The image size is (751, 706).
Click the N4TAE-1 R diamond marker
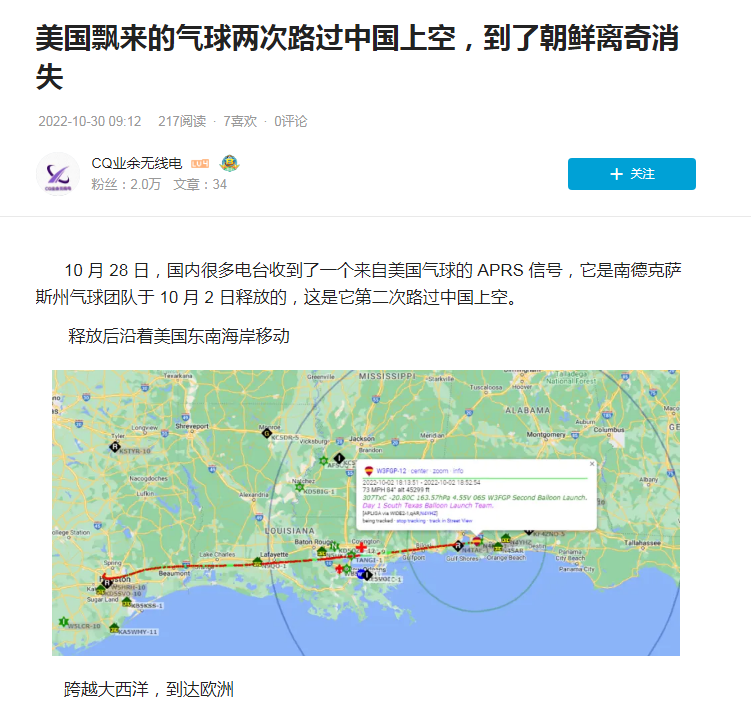458,546
